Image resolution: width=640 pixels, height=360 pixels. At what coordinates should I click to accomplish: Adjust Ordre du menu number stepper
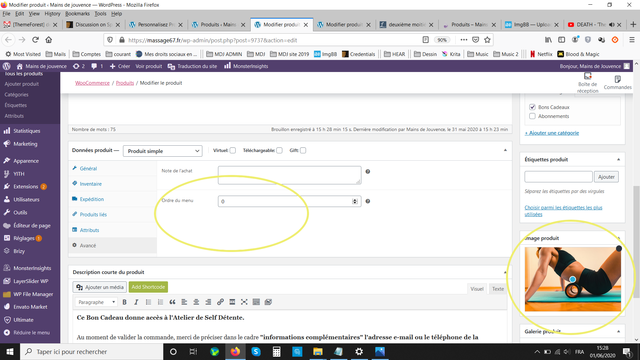[355, 201]
